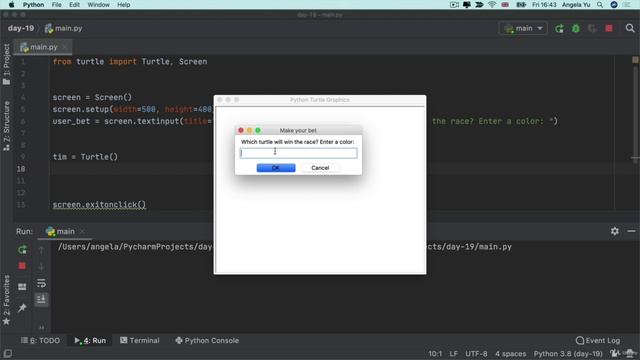Click line tim = Turtle() in editor
640x360 pixels.
[85, 157]
